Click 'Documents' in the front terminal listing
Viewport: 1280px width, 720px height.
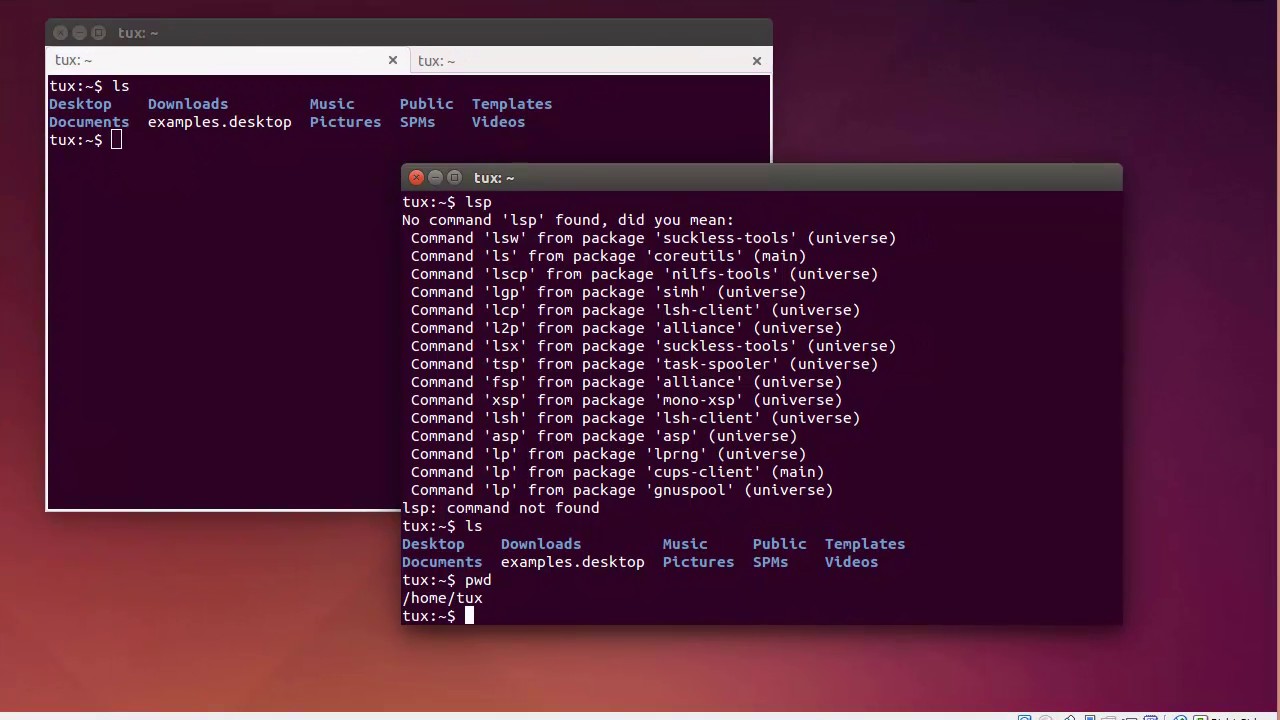[x=442, y=562]
